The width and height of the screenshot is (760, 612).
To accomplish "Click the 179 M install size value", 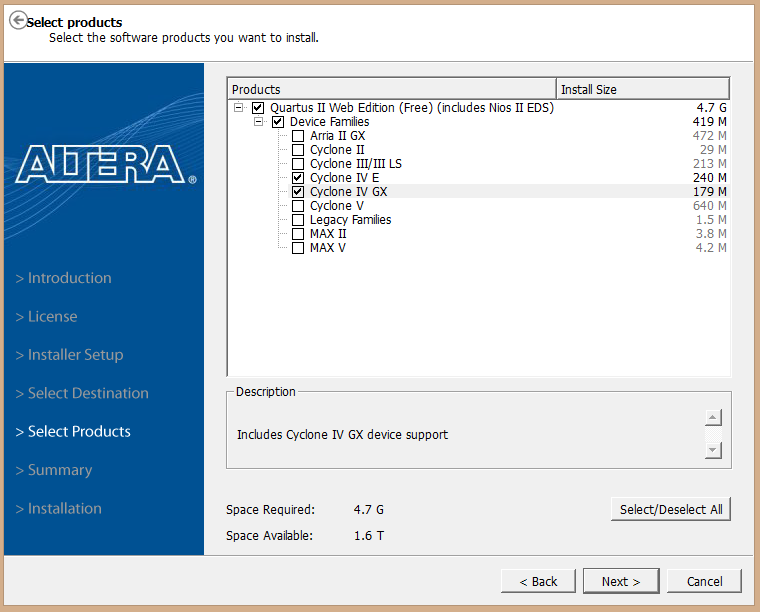I will [x=710, y=192].
